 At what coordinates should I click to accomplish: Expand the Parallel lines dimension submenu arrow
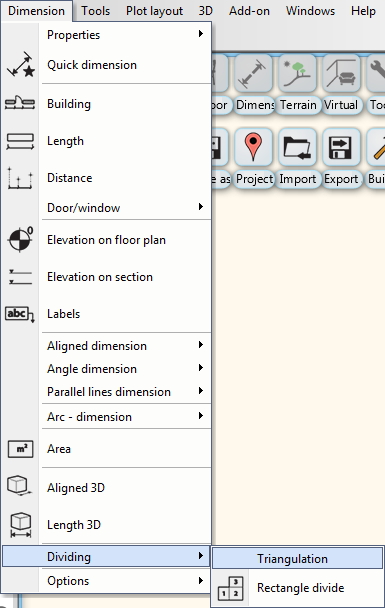pos(200,390)
